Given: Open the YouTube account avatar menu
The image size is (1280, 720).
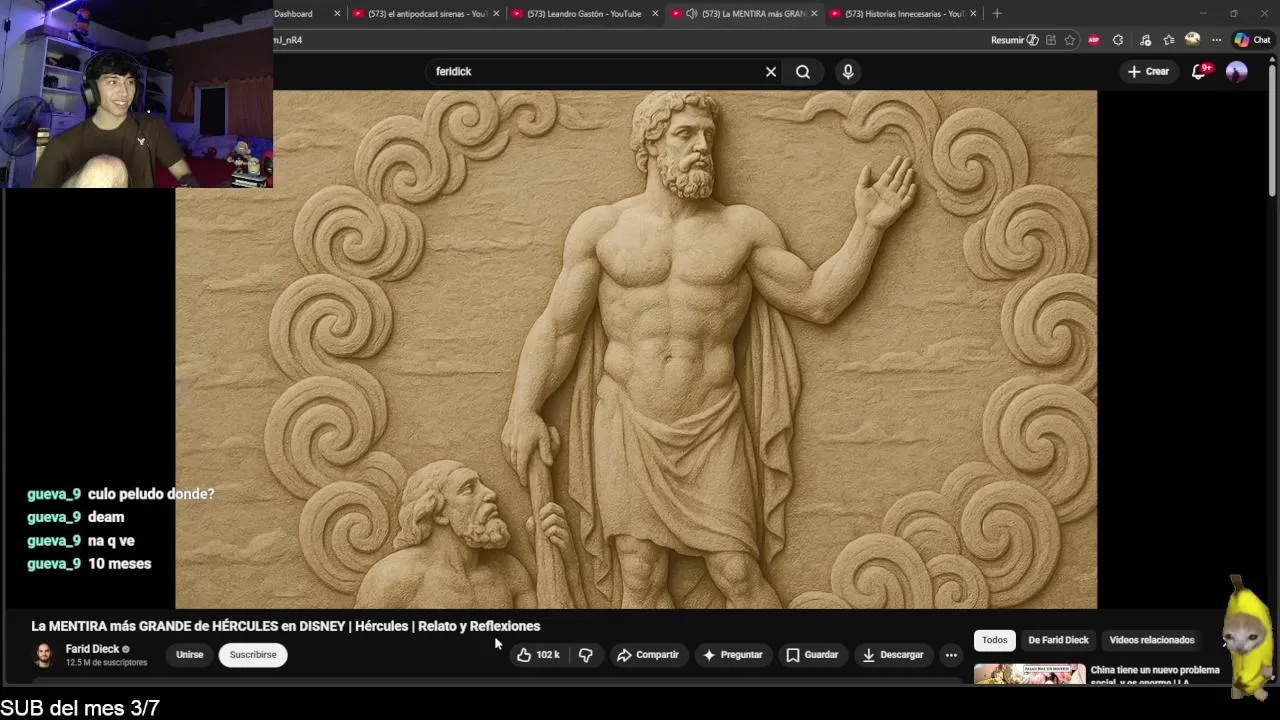Looking at the screenshot, I should pyautogui.click(x=1237, y=71).
